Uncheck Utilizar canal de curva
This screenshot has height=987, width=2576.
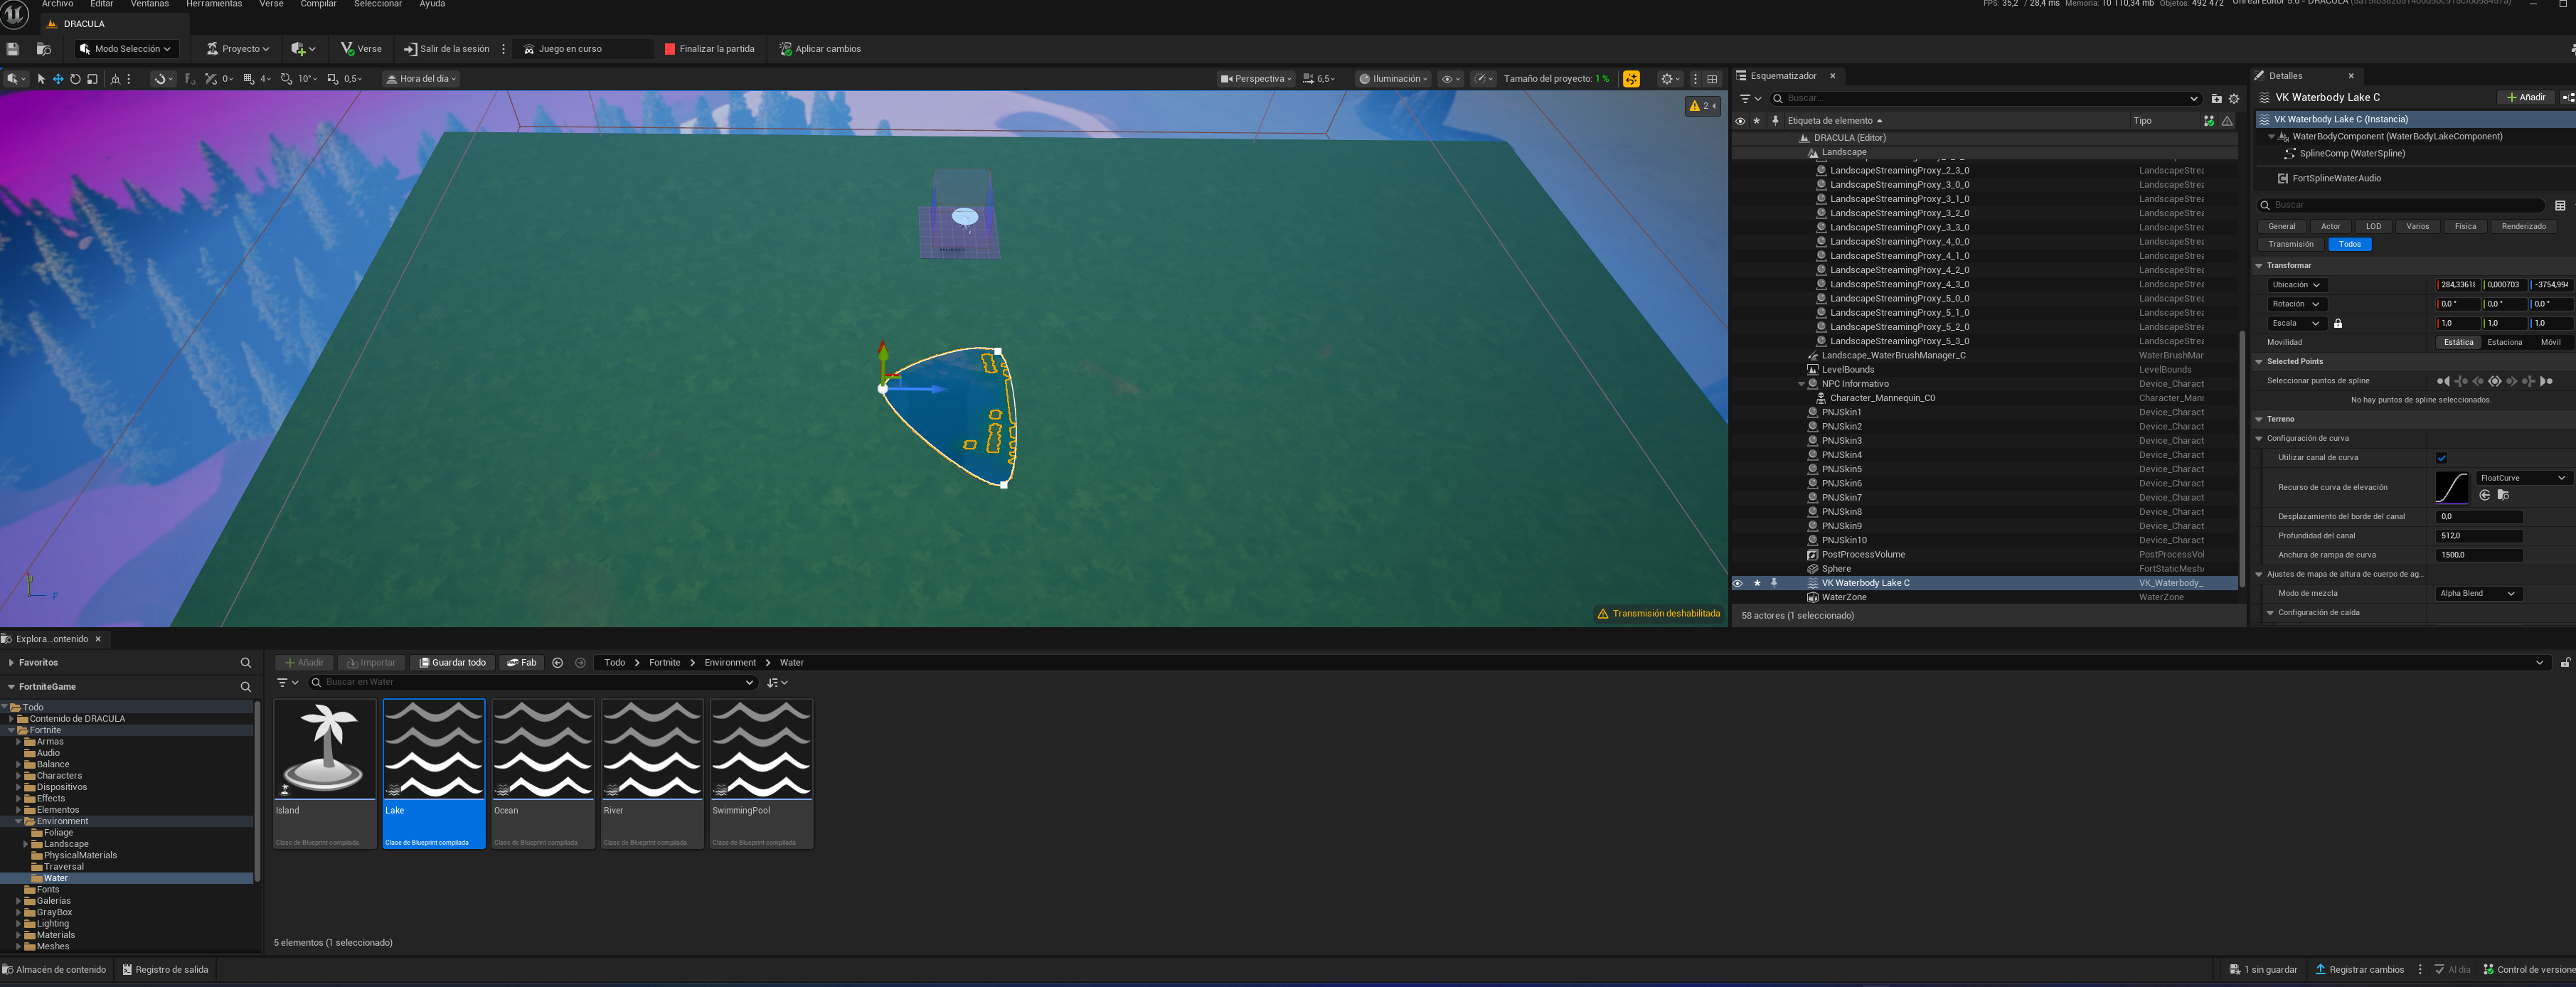[2441, 458]
